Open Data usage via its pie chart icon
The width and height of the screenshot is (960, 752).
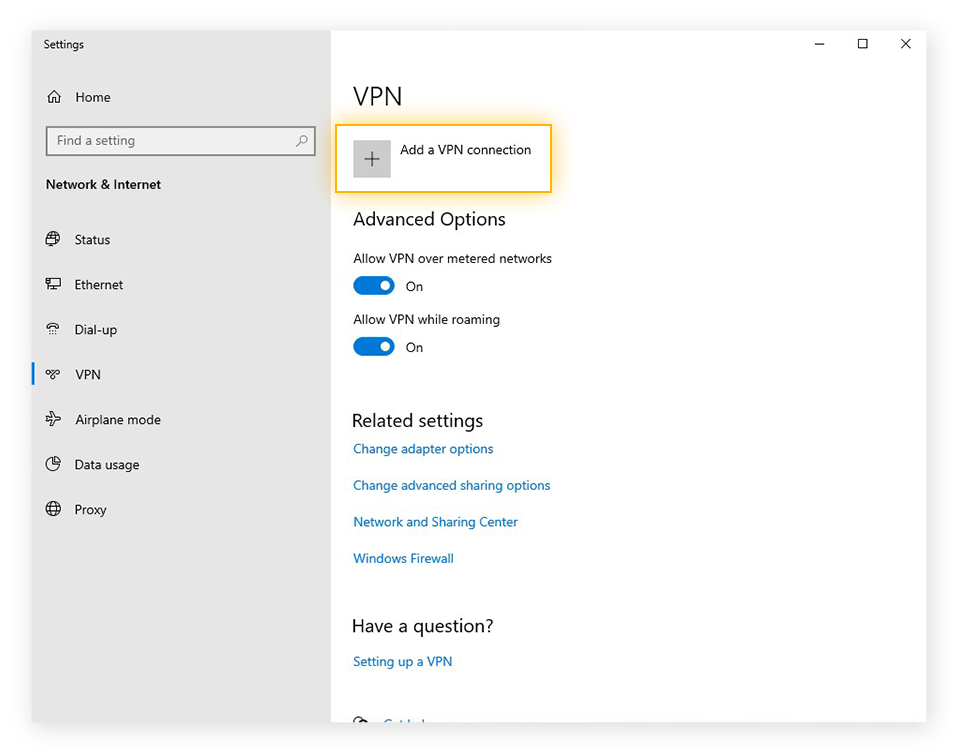53,464
